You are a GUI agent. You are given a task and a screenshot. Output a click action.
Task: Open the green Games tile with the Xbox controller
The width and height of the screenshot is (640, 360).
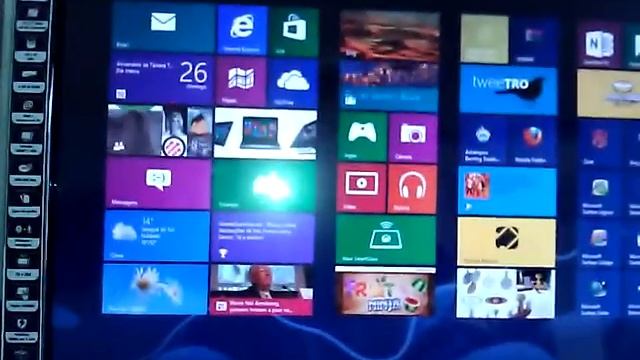click(x=362, y=137)
